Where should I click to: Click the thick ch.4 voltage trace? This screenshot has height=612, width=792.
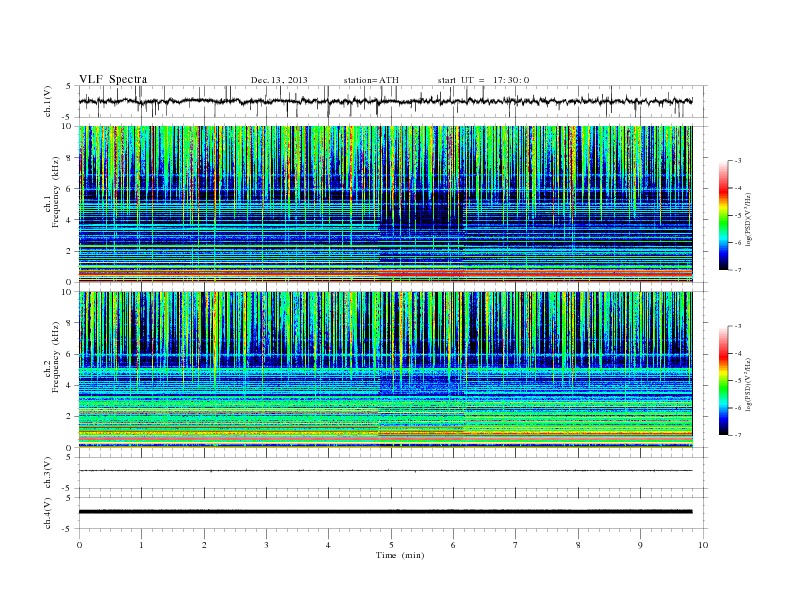tap(385, 512)
